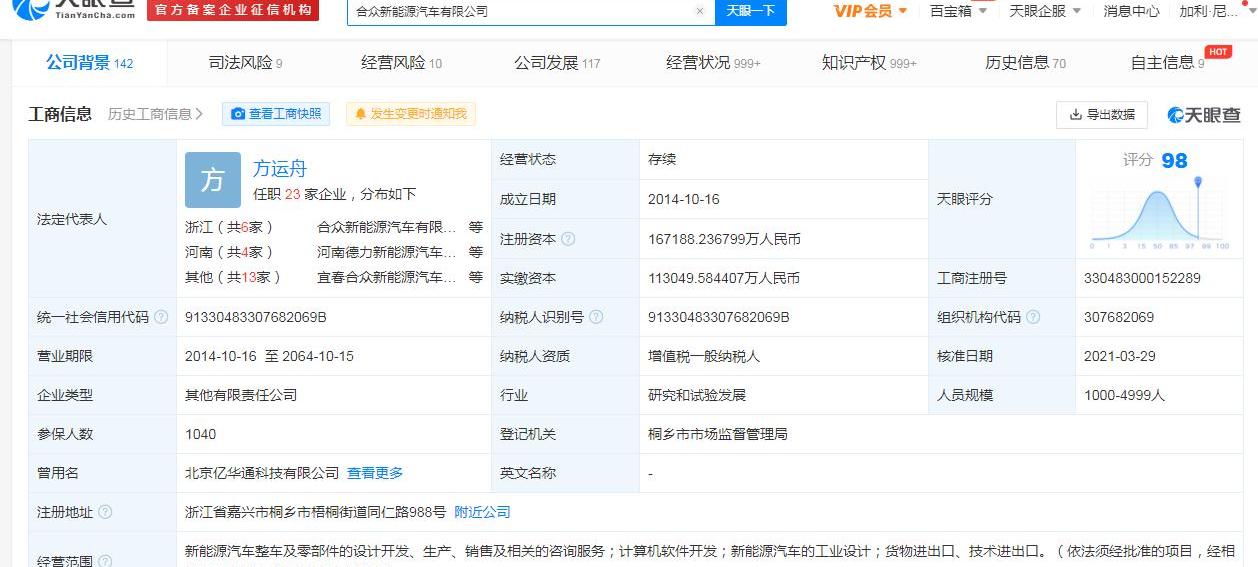Click the help icon beside 纳税人识别号
This screenshot has height=567, width=1258.
pyautogui.click(x=596, y=317)
